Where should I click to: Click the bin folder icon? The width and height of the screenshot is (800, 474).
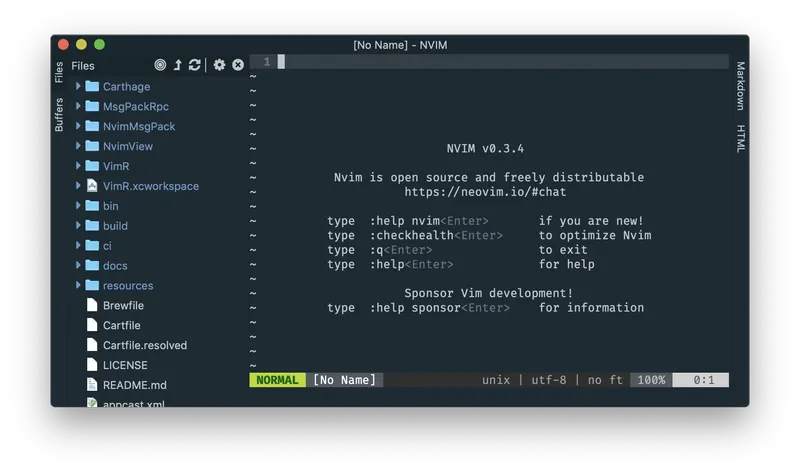(x=92, y=206)
